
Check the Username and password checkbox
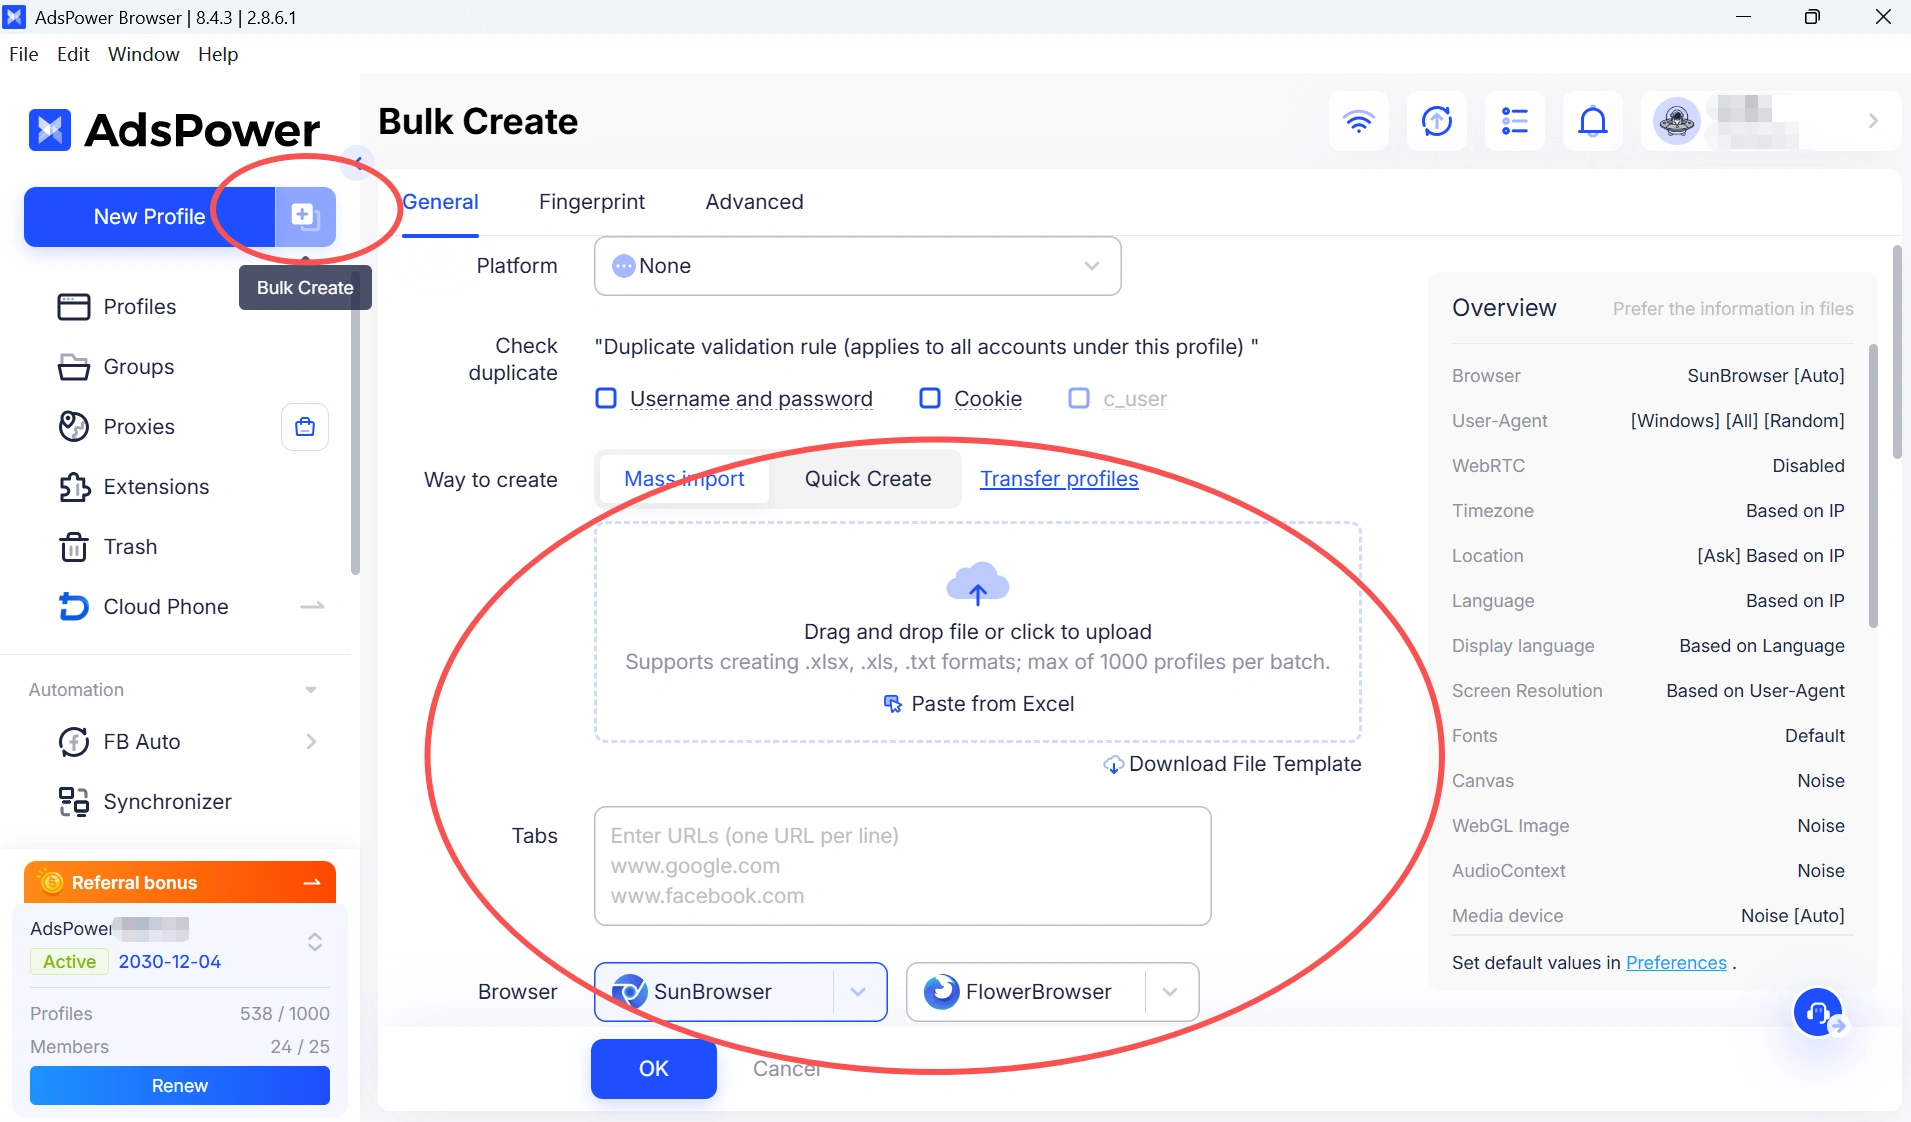click(606, 398)
